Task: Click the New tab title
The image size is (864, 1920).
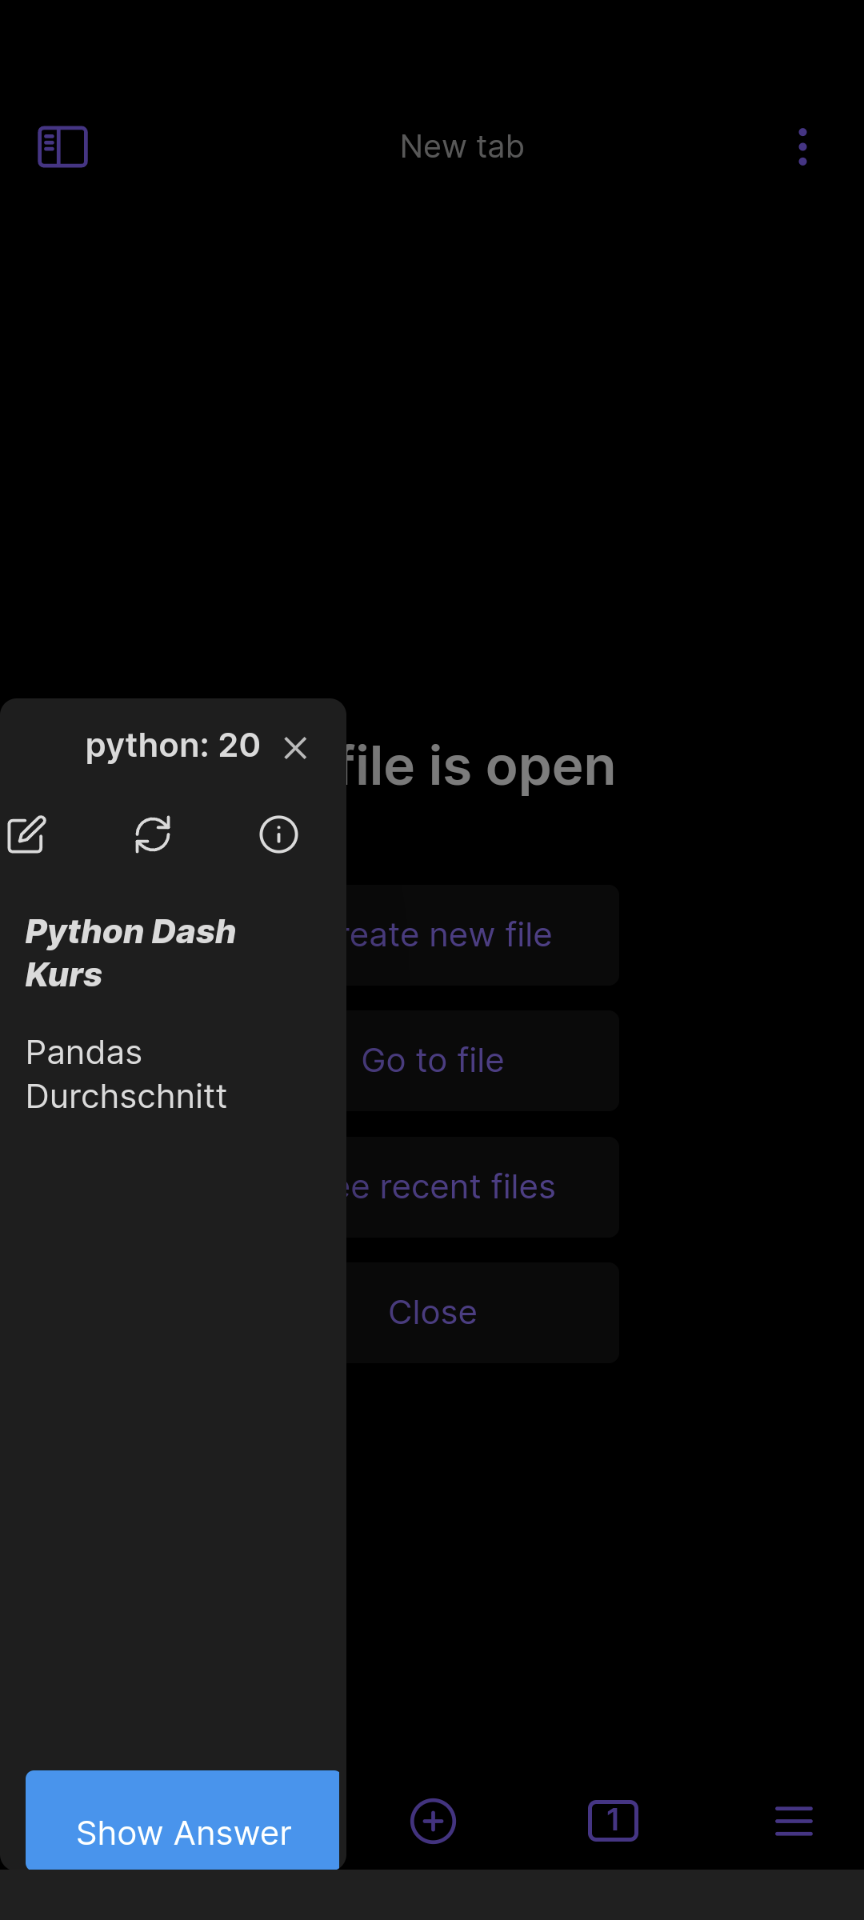Action: [x=461, y=146]
